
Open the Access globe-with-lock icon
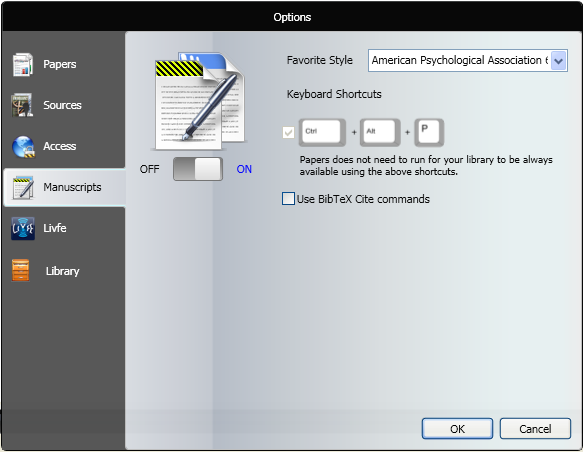pos(23,146)
